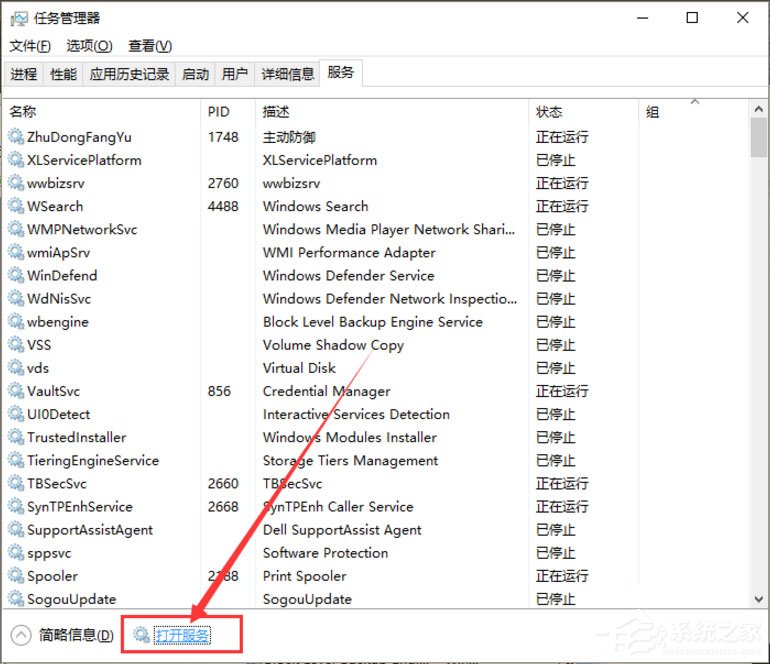The width and height of the screenshot is (770, 664).
Task: Click the TrustedInstaller service icon
Action: 16,437
